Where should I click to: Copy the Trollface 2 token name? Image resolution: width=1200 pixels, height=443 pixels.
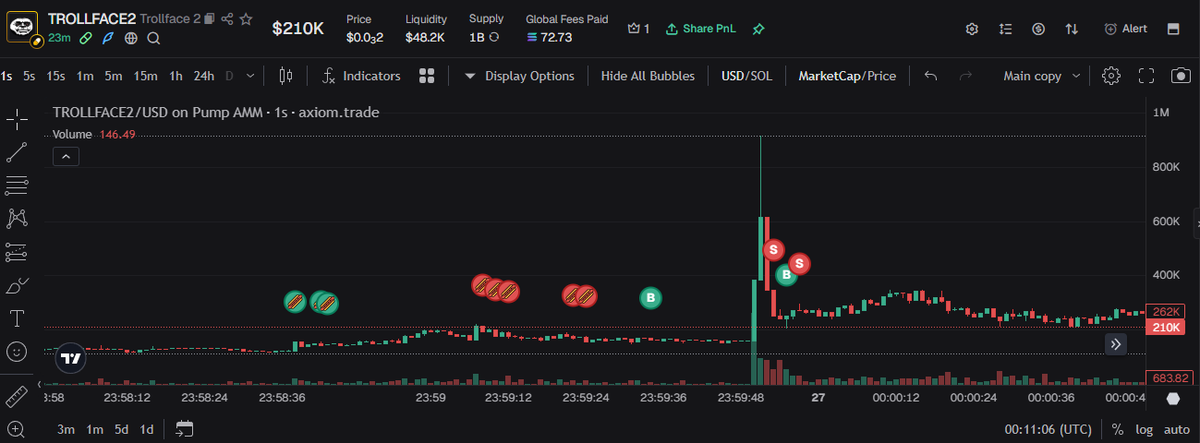click(210, 19)
